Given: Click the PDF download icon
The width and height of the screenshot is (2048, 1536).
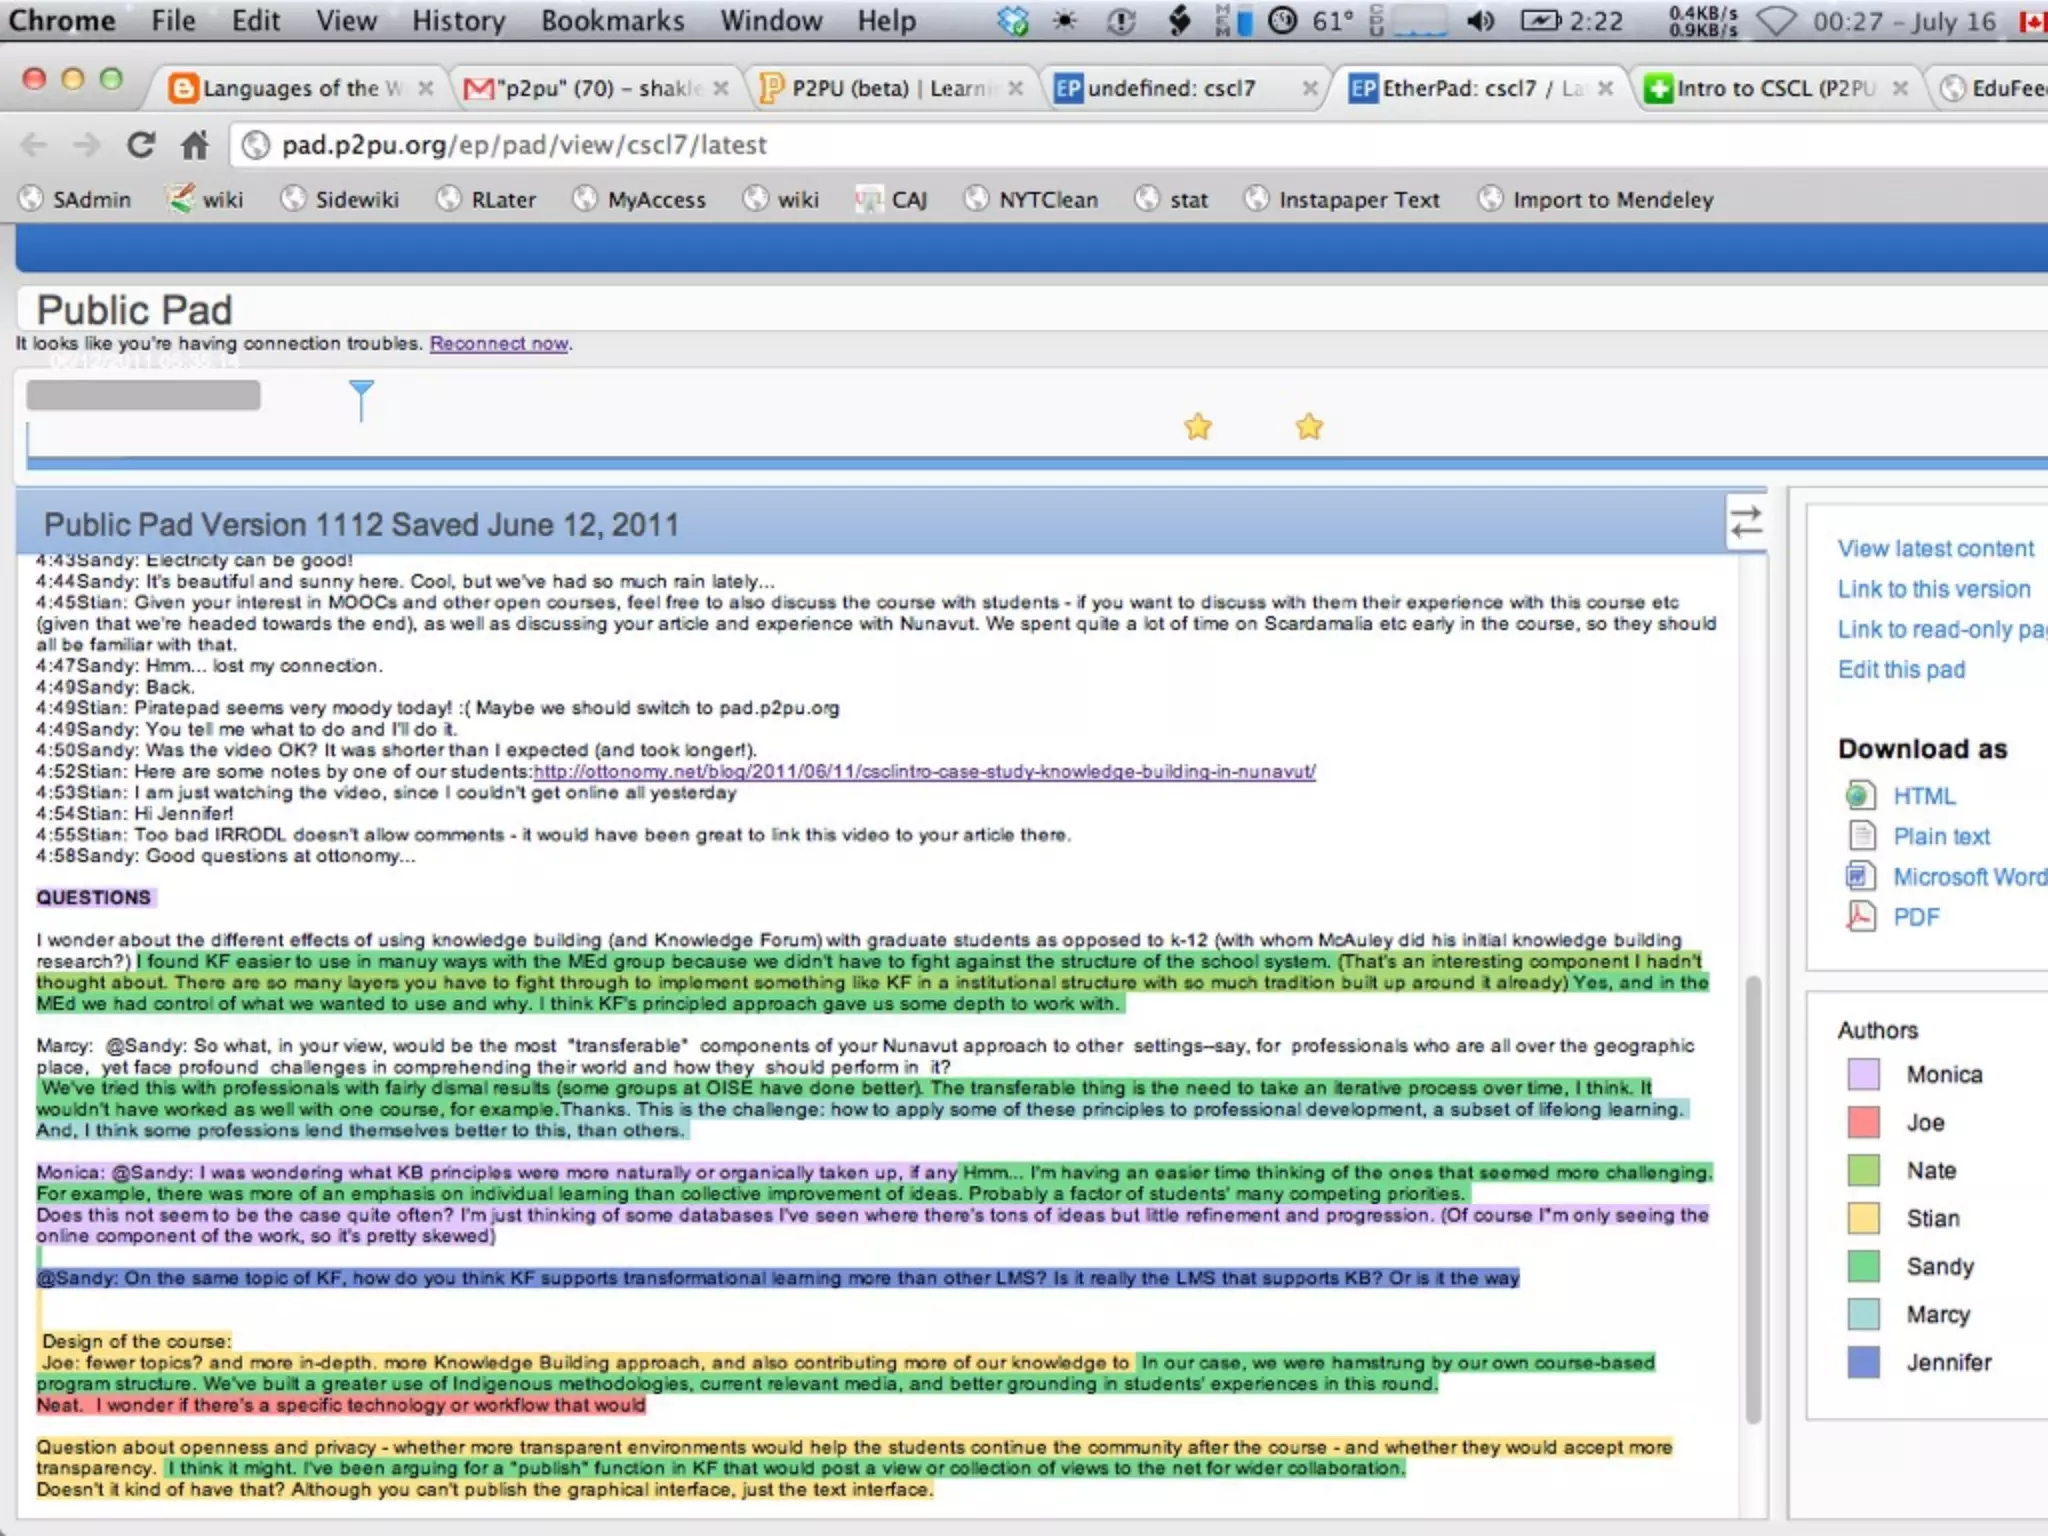Looking at the screenshot, I should [x=1859, y=916].
